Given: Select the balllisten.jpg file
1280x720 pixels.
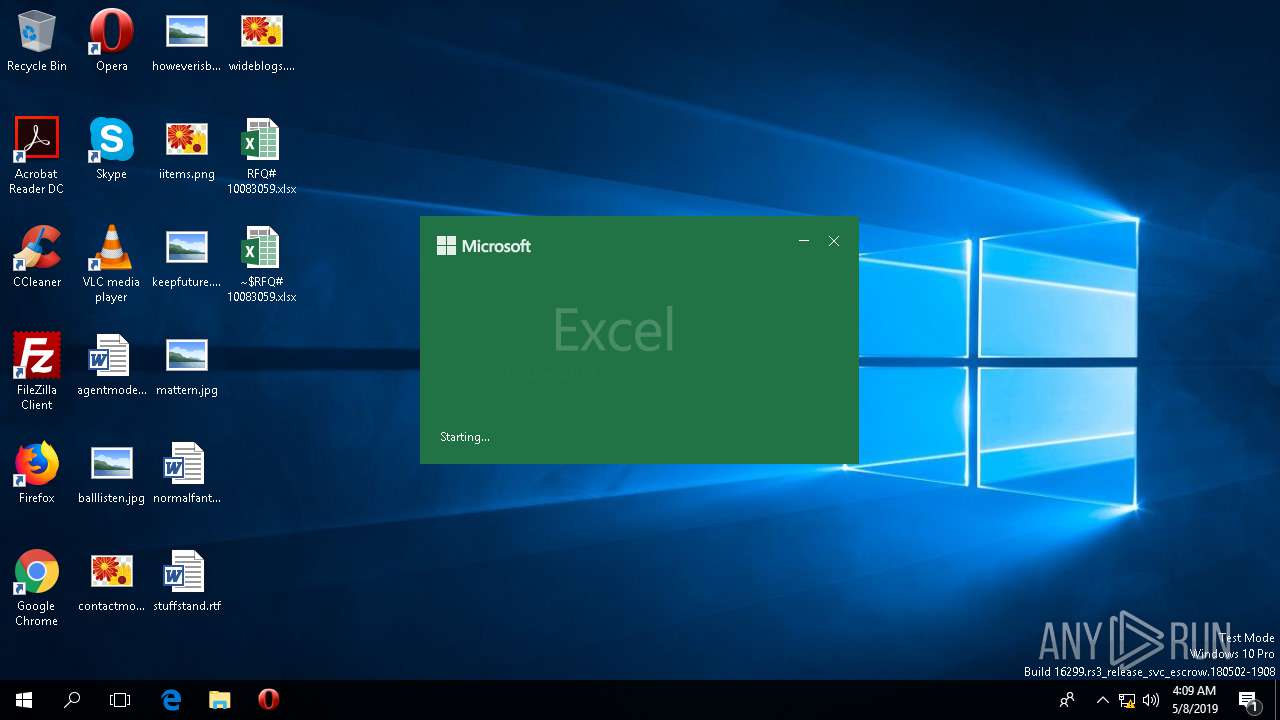Looking at the screenshot, I should 111,473.
